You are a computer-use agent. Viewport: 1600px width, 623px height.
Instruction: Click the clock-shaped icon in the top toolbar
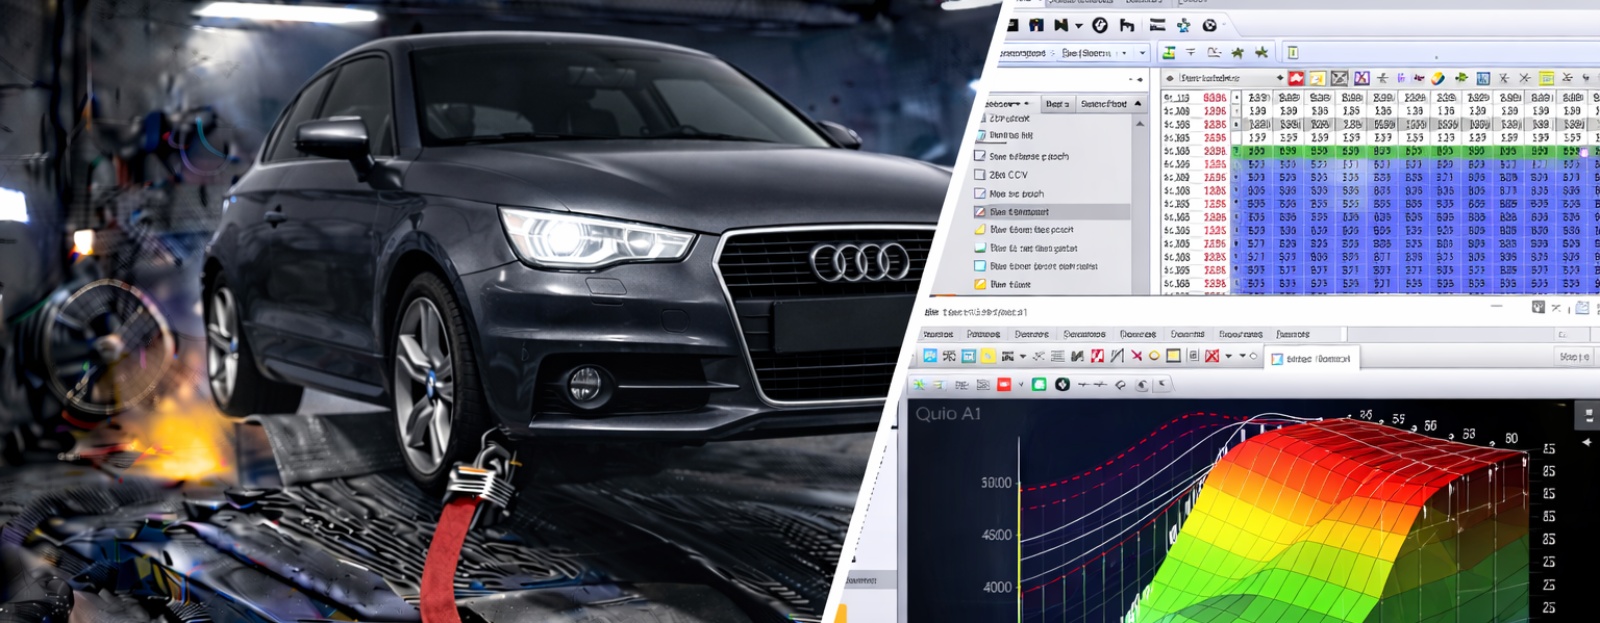[x=1100, y=25]
